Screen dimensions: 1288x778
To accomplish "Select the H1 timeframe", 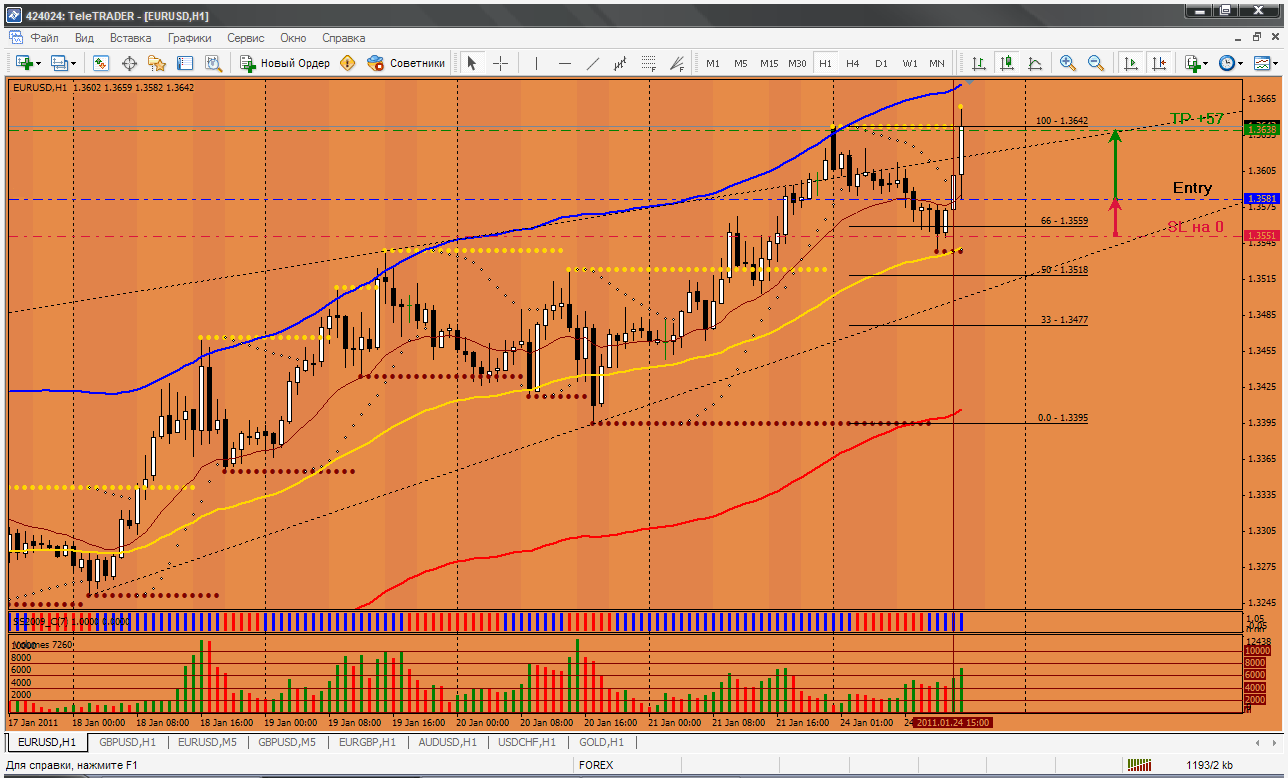I will 825,63.
